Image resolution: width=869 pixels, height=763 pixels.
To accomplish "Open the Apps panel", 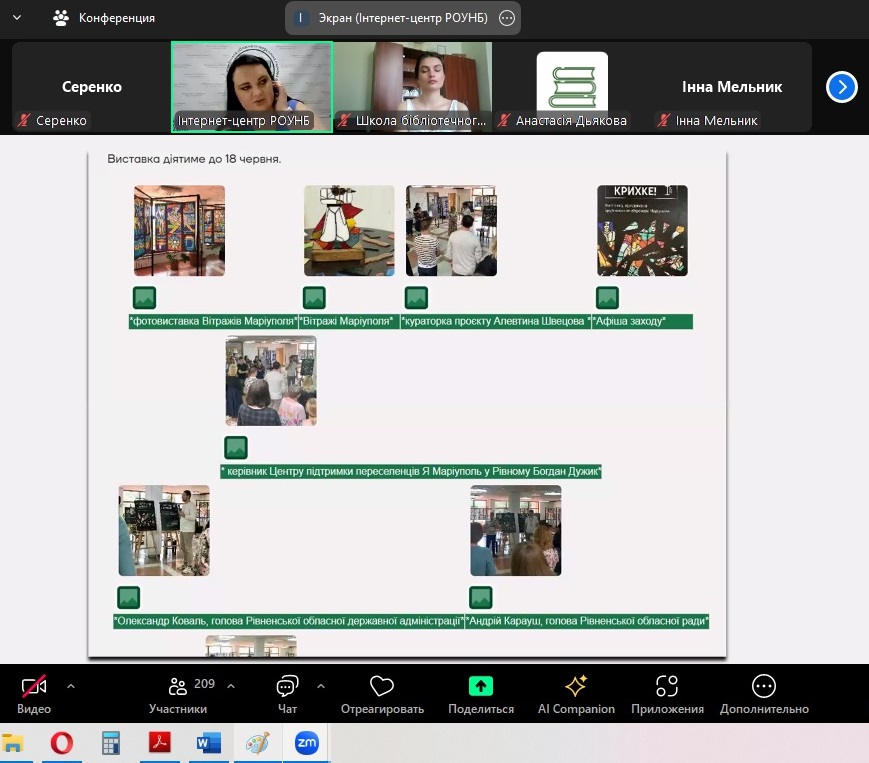I will (667, 687).
